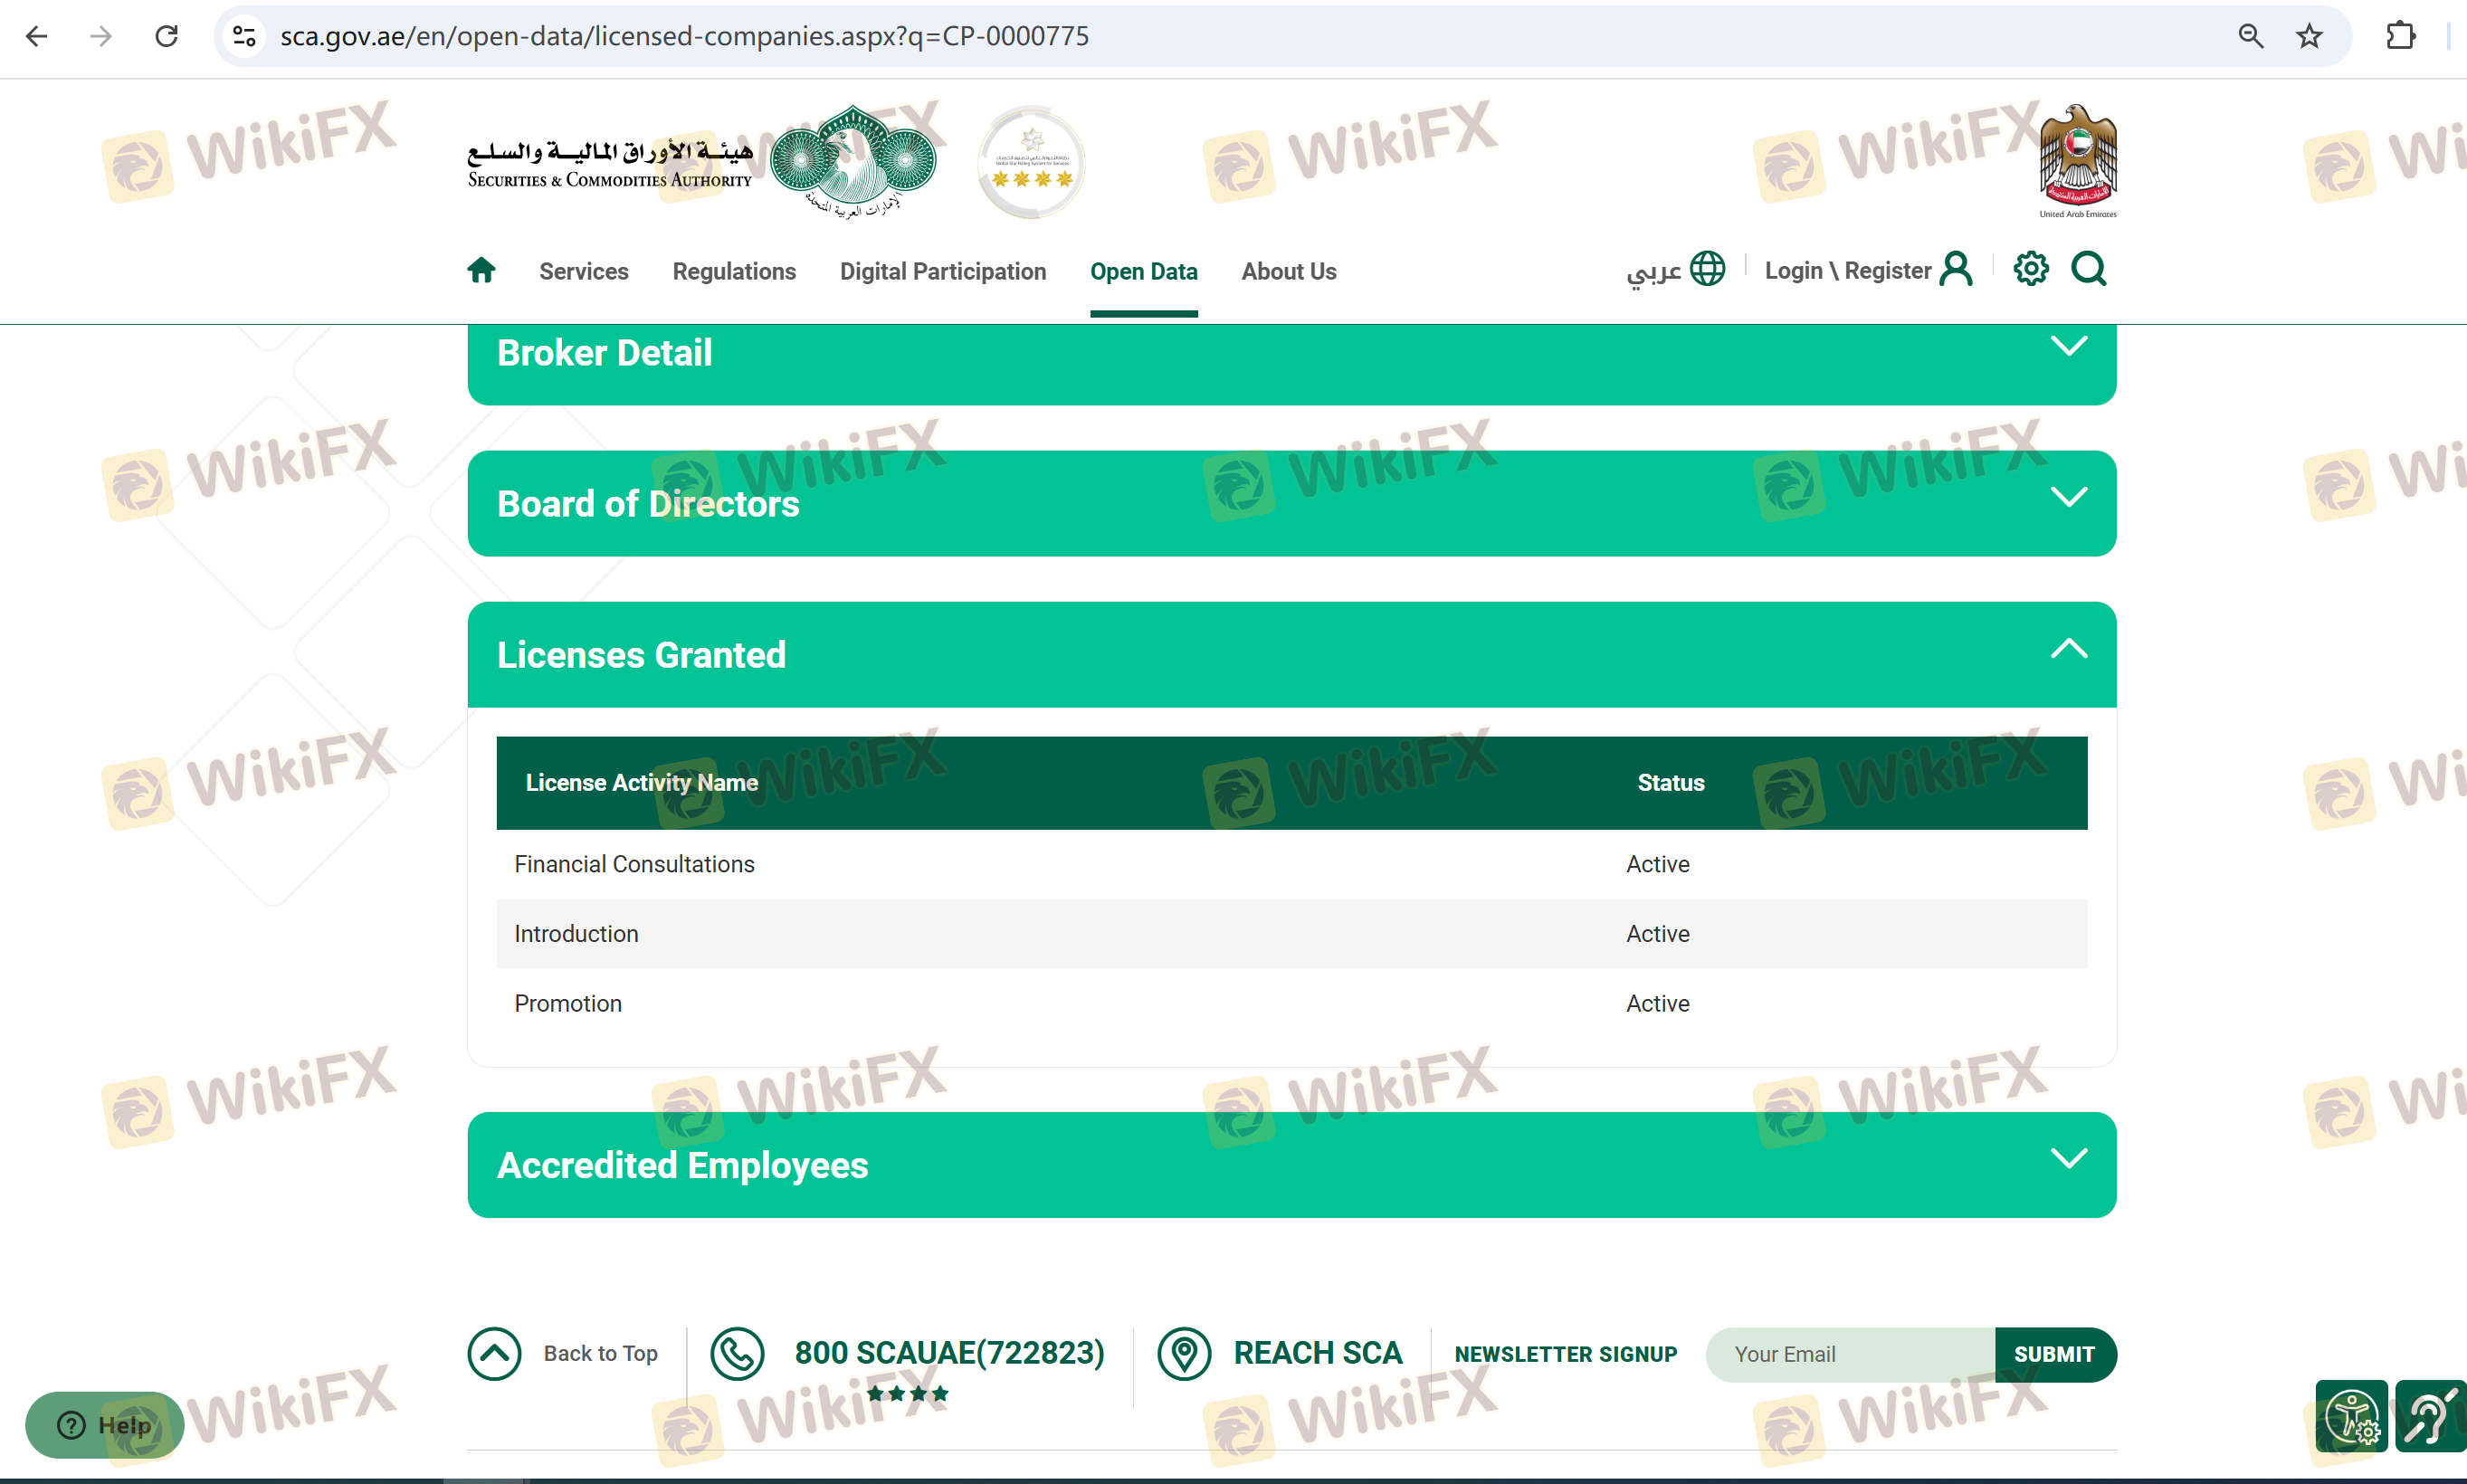
Task: Click the hearing assistance icon
Action: (2431, 1416)
